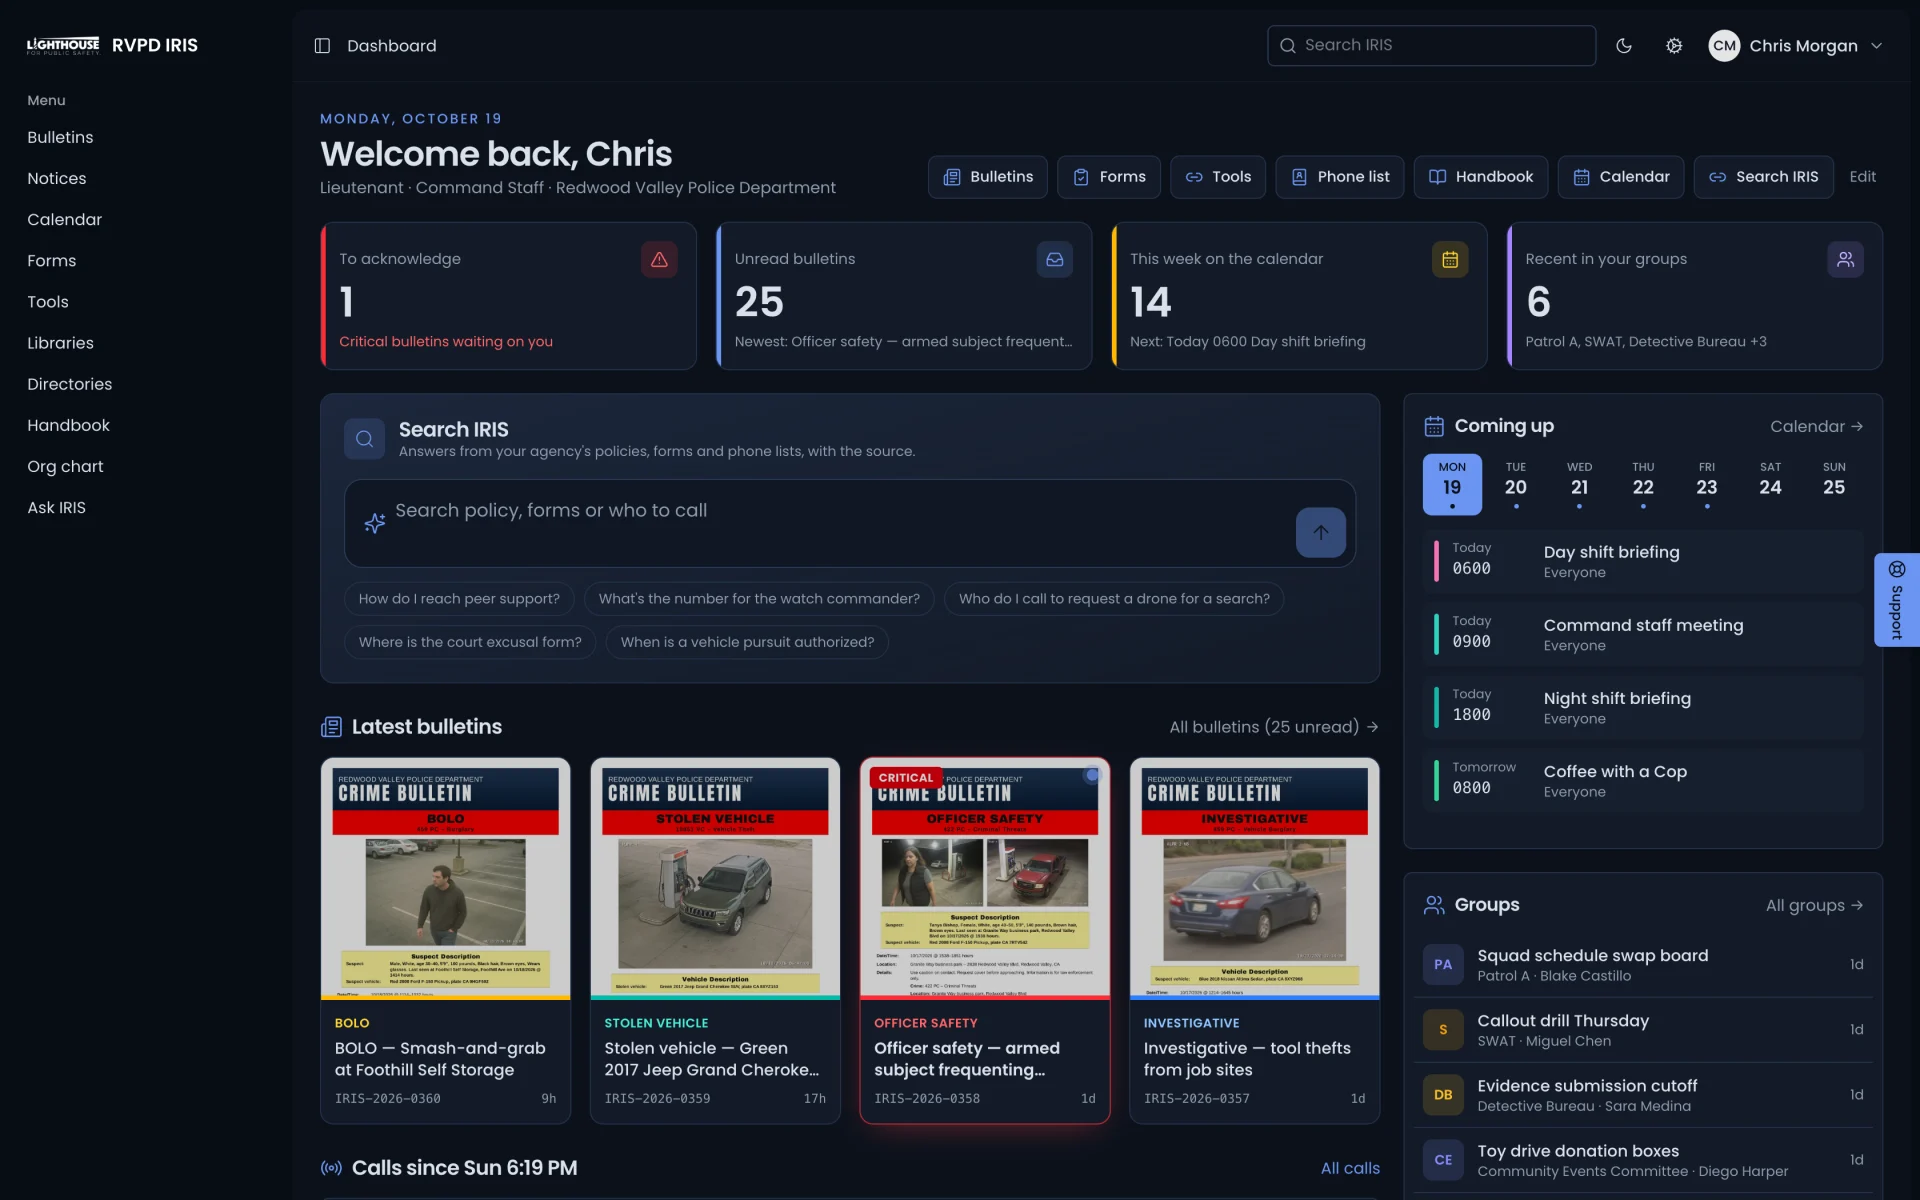Choose 'When is a vehicle pursuit authorized?' suggestion
This screenshot has height=1200, width=1920.
tap(747, 642)
